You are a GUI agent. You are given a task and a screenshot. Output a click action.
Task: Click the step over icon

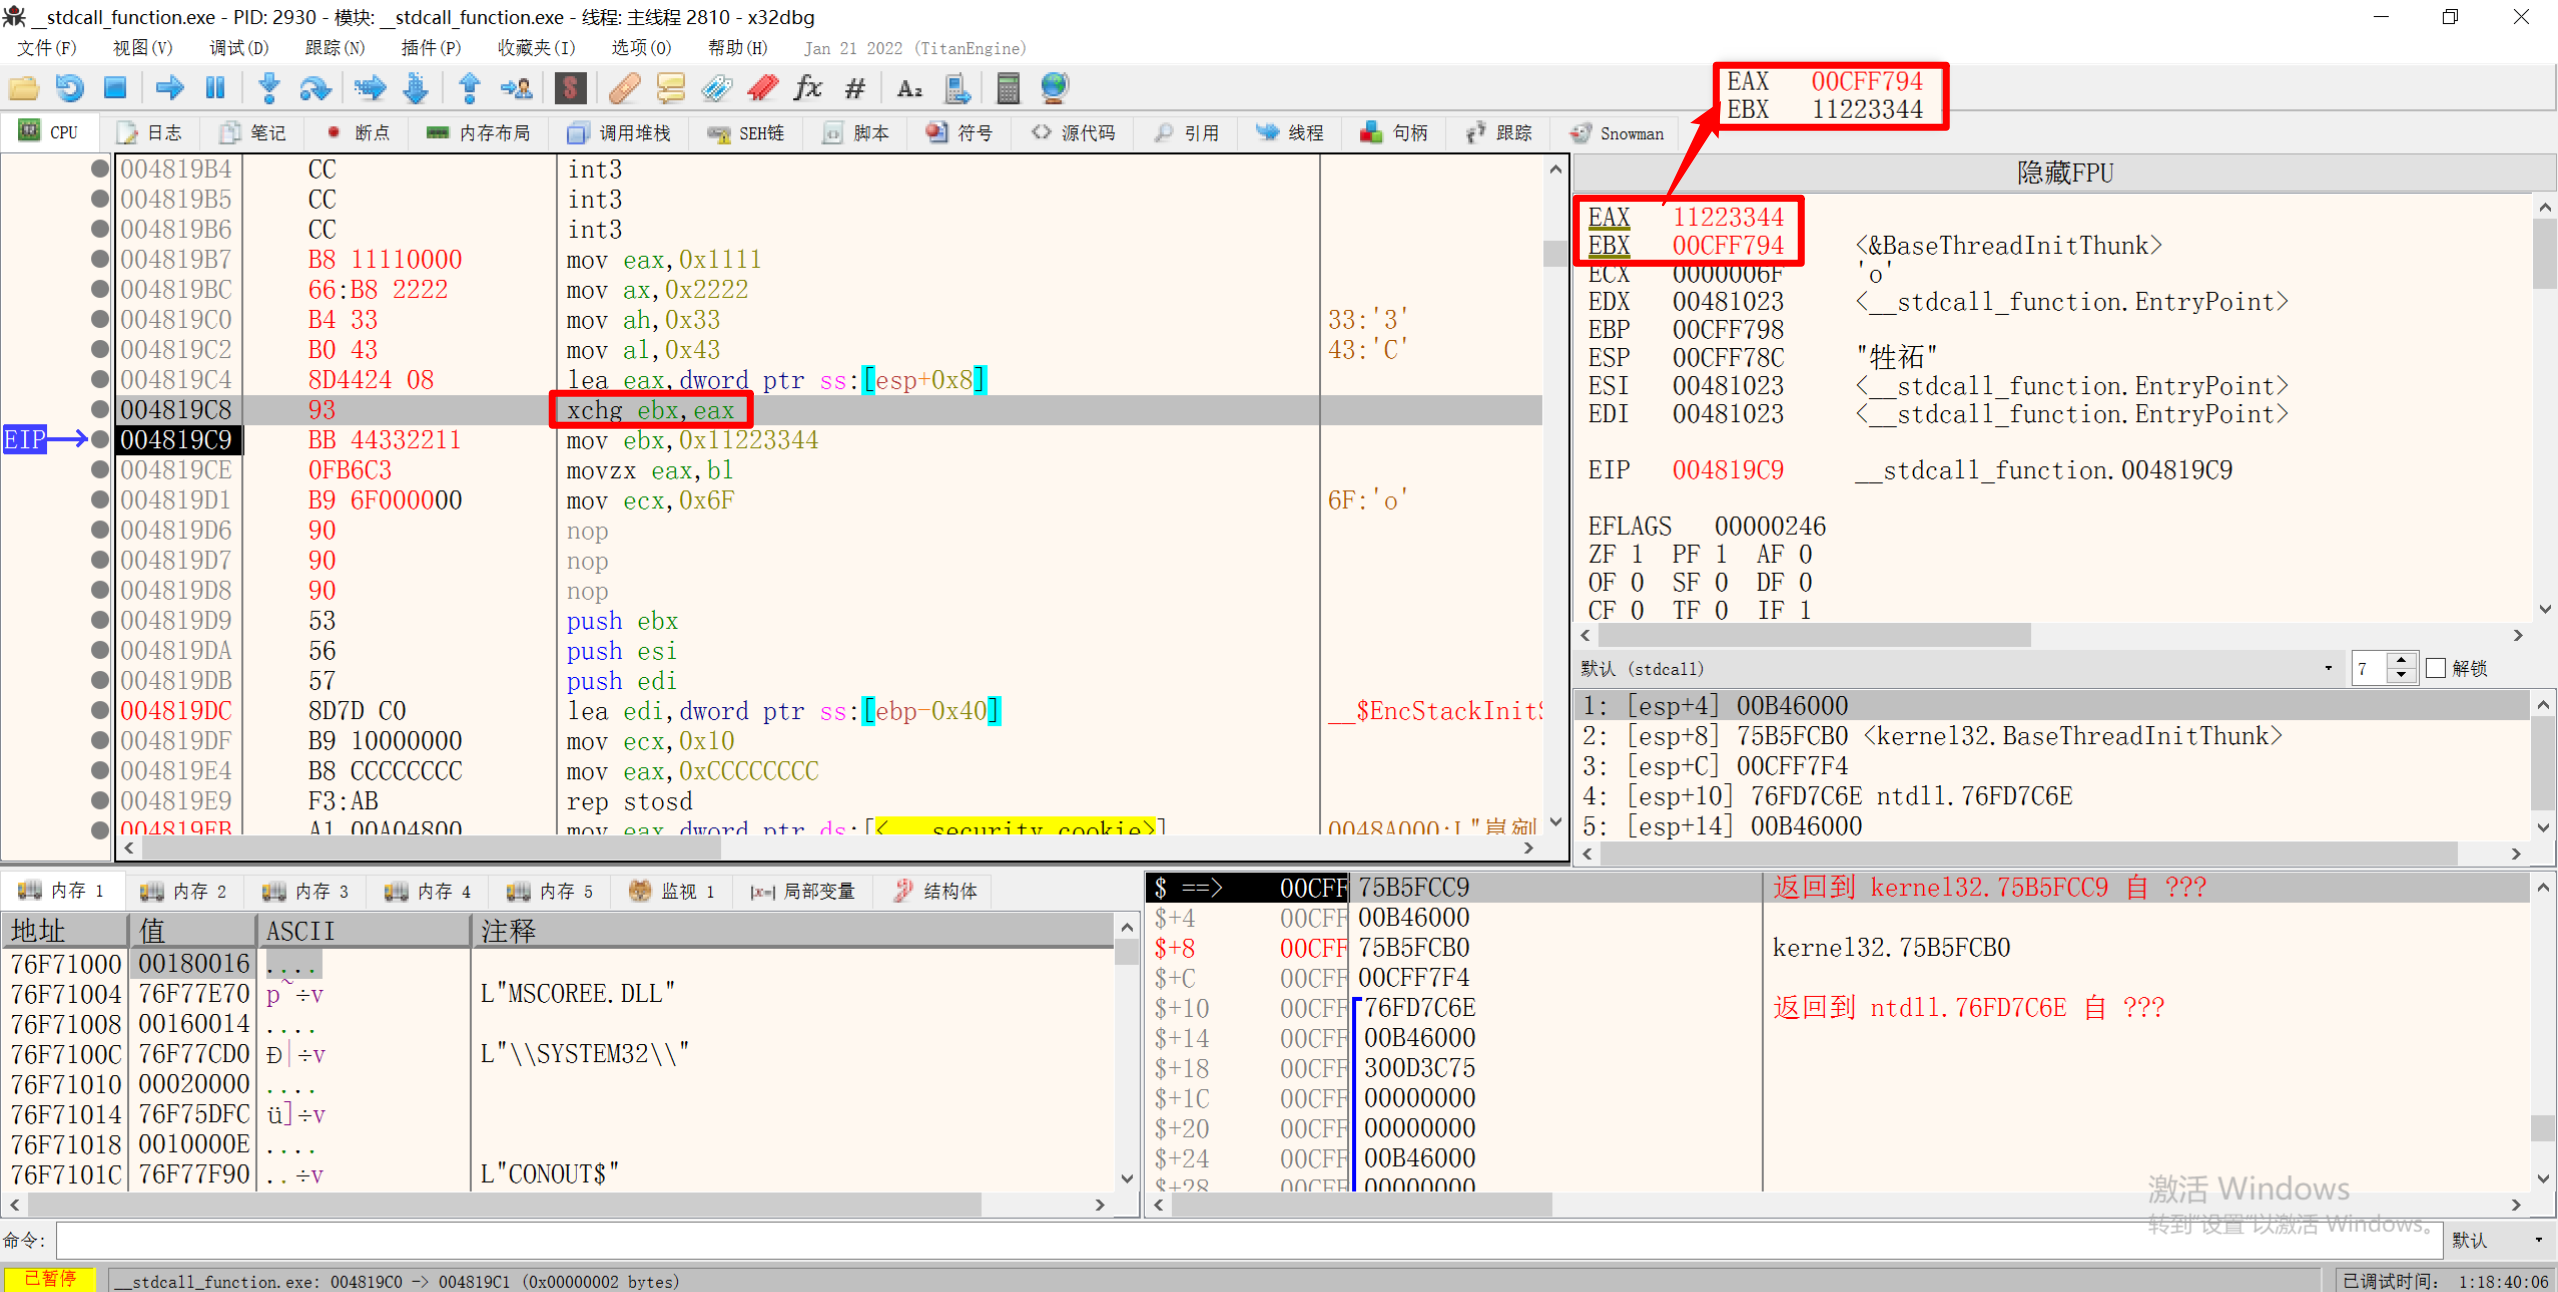tap(315, 88)
